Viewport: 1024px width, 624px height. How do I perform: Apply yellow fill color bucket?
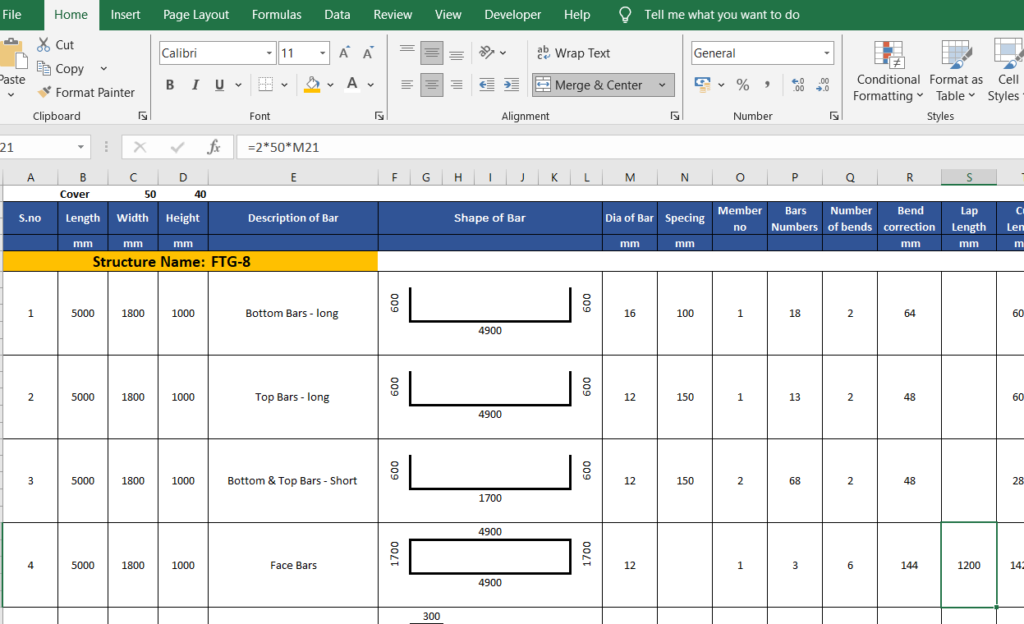pos(312,84)
